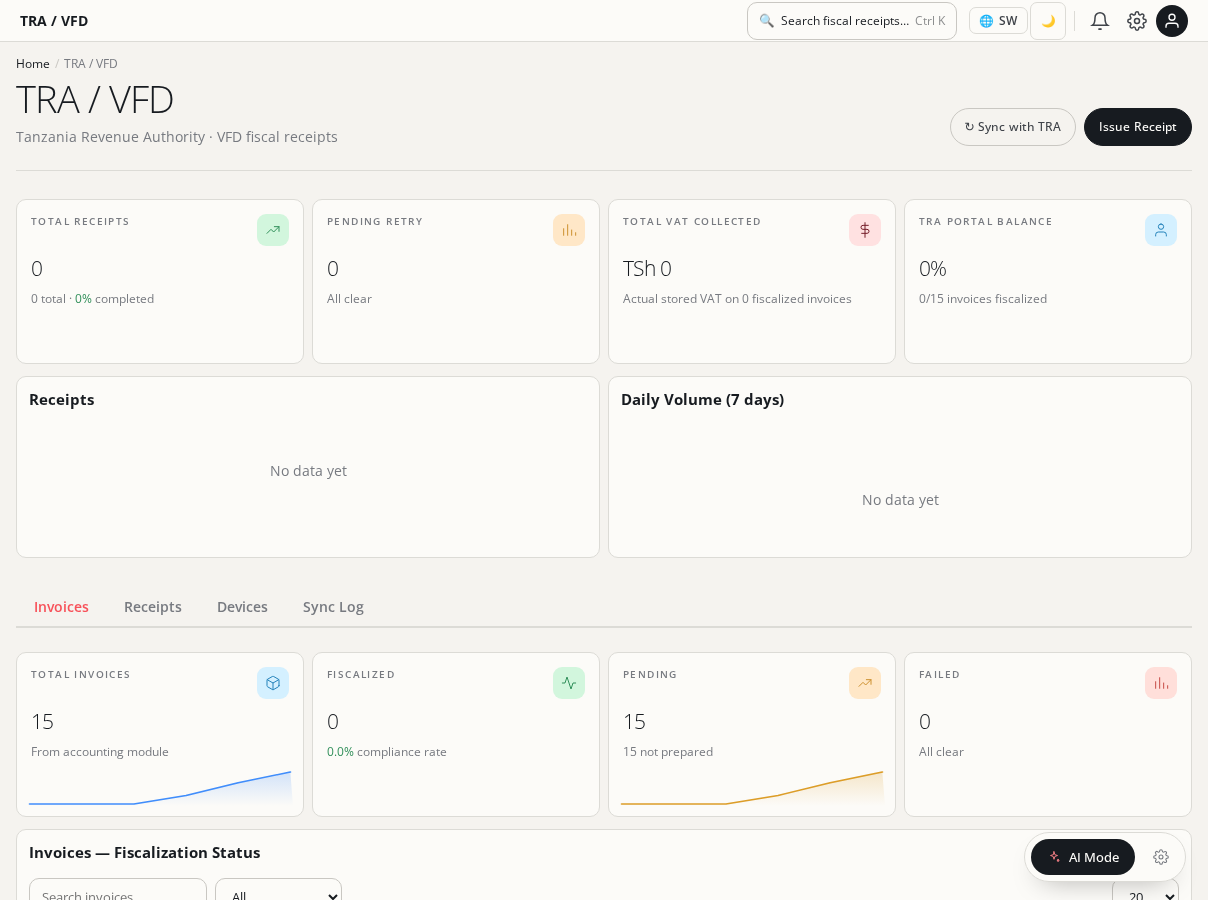This screenshot has width=1208, height=900.
Task: Click the 'TSh 0' VAT value
Action: click(x=647, y=268)
